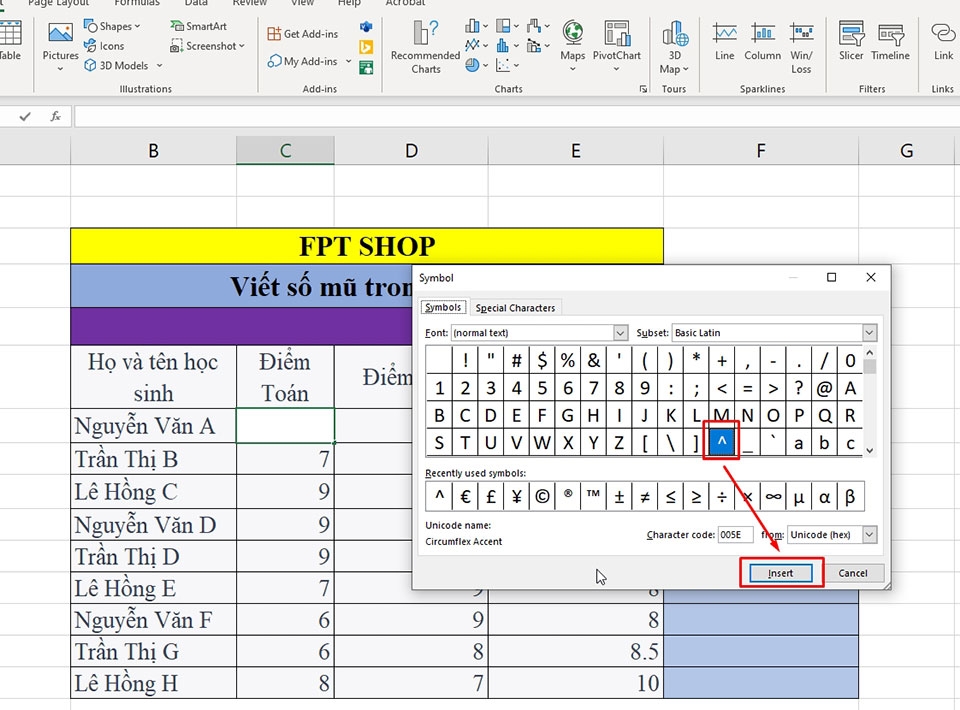Open the Font dropdown in Symbol dialog

[x=622, y=332]
